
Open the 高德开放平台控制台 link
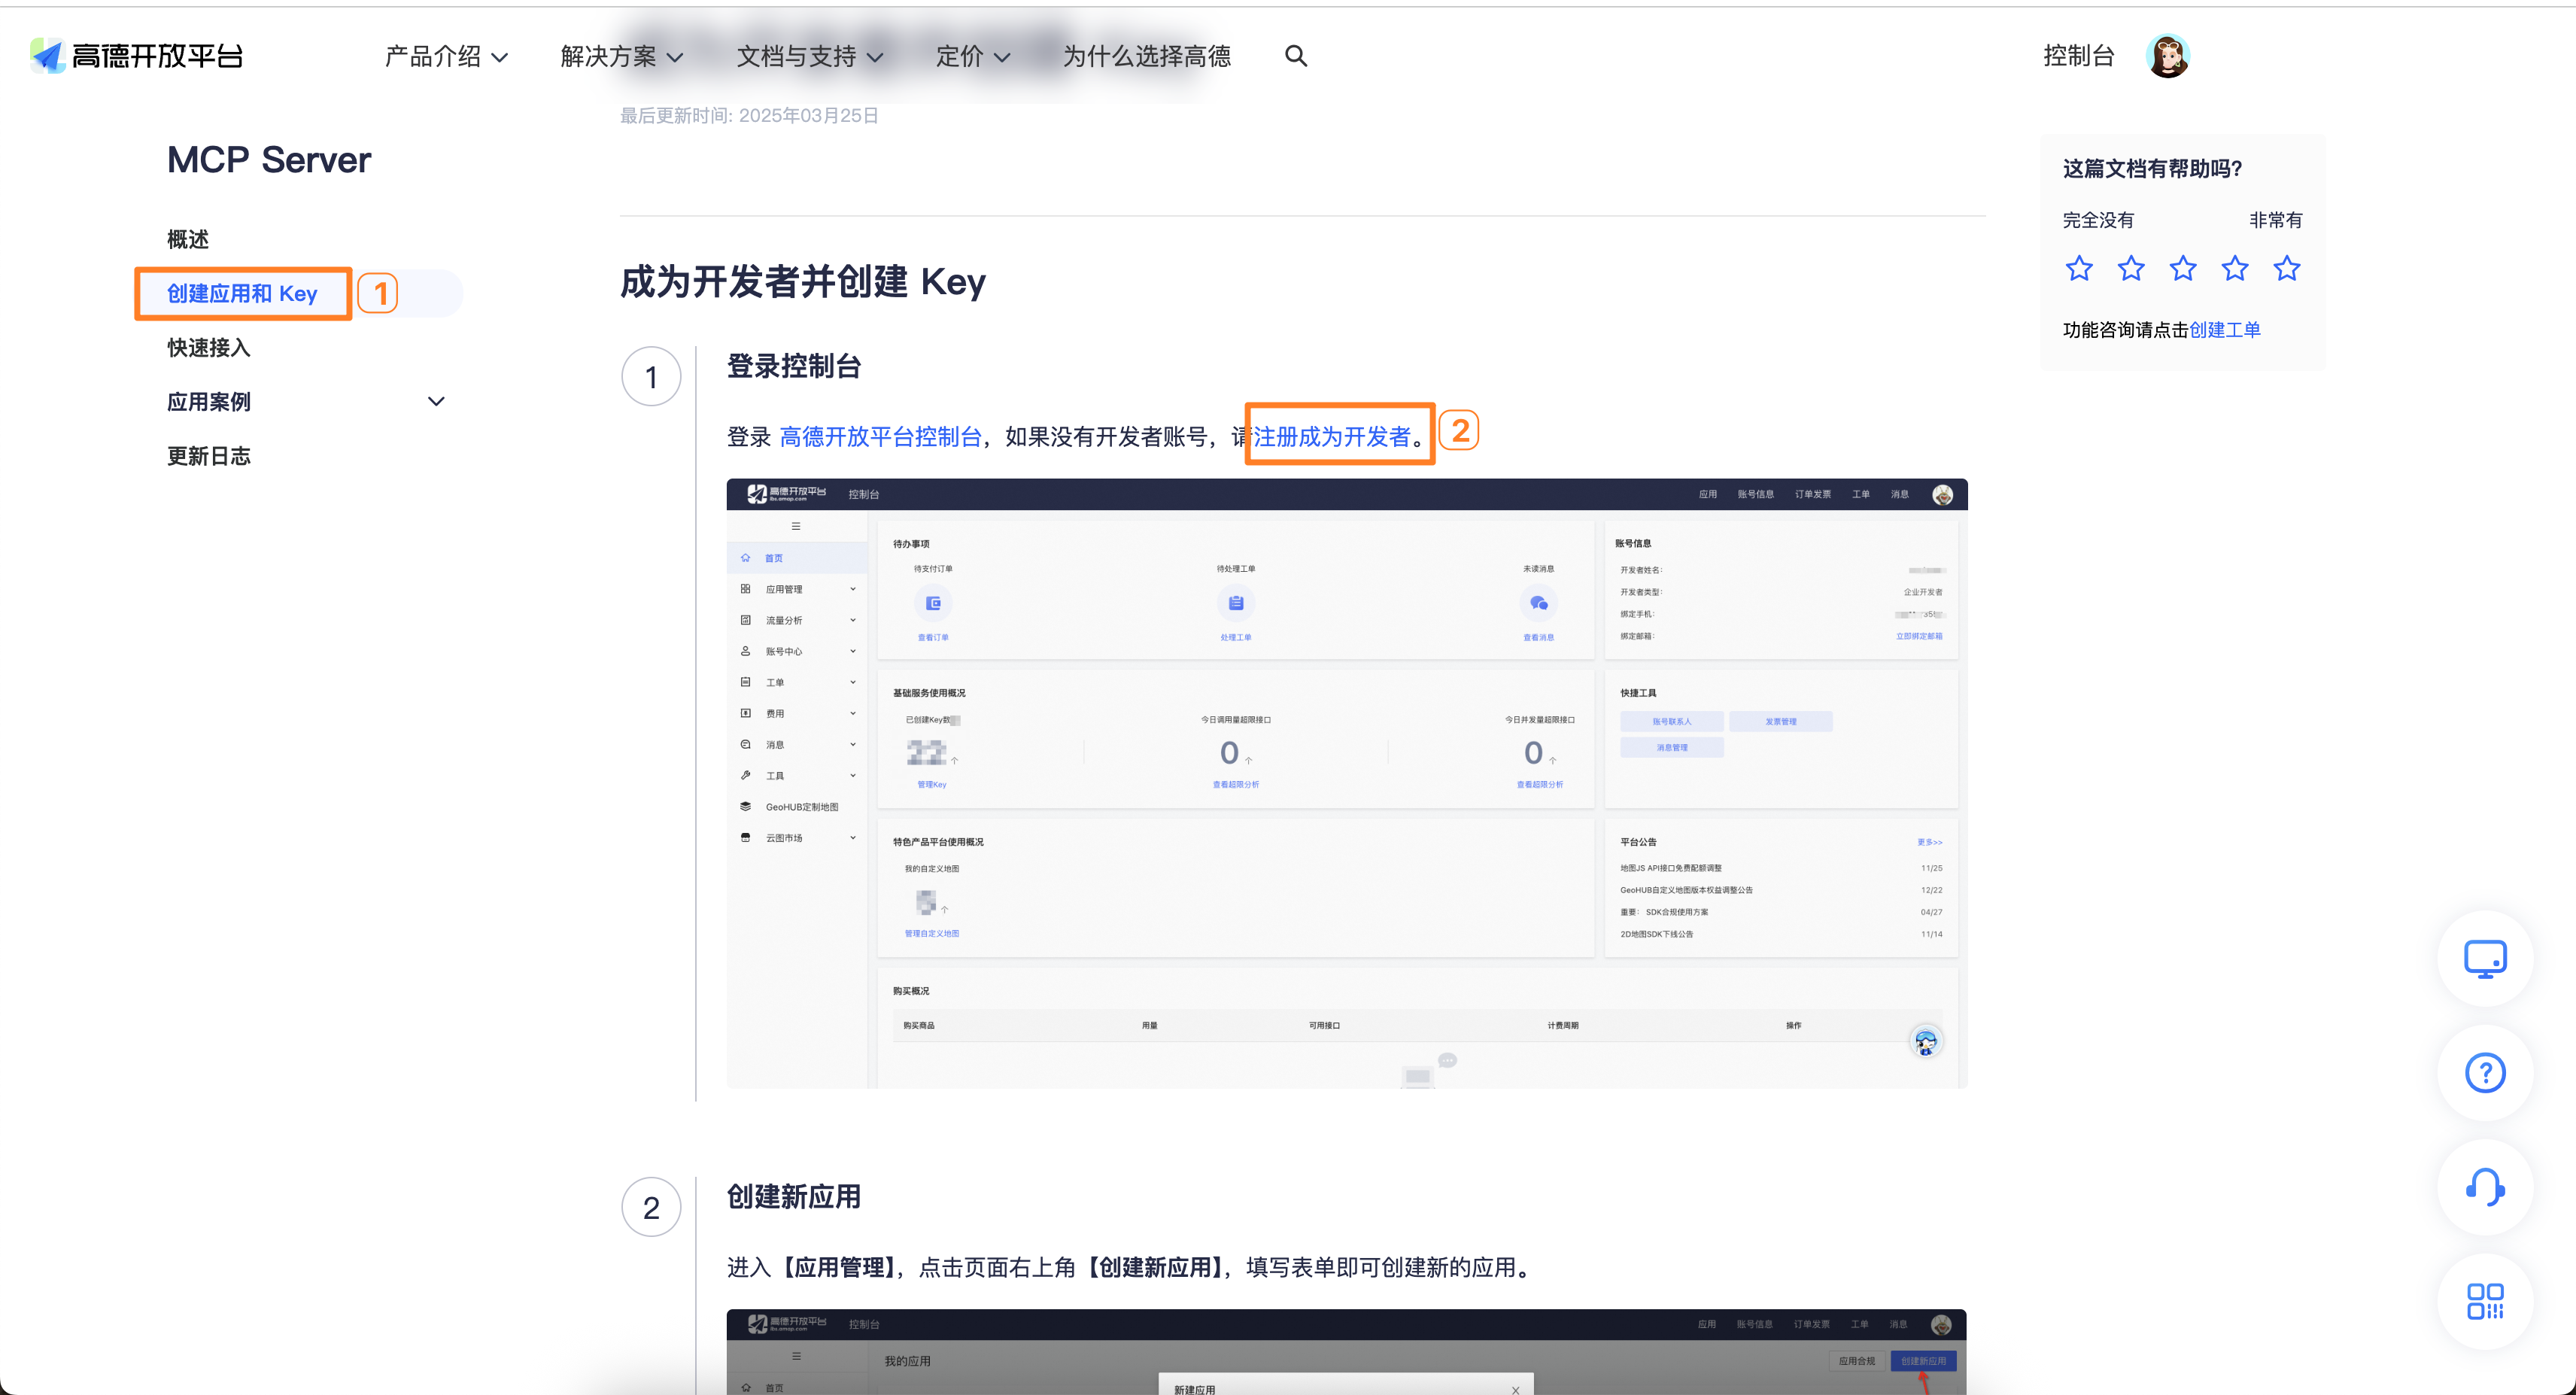880,436
